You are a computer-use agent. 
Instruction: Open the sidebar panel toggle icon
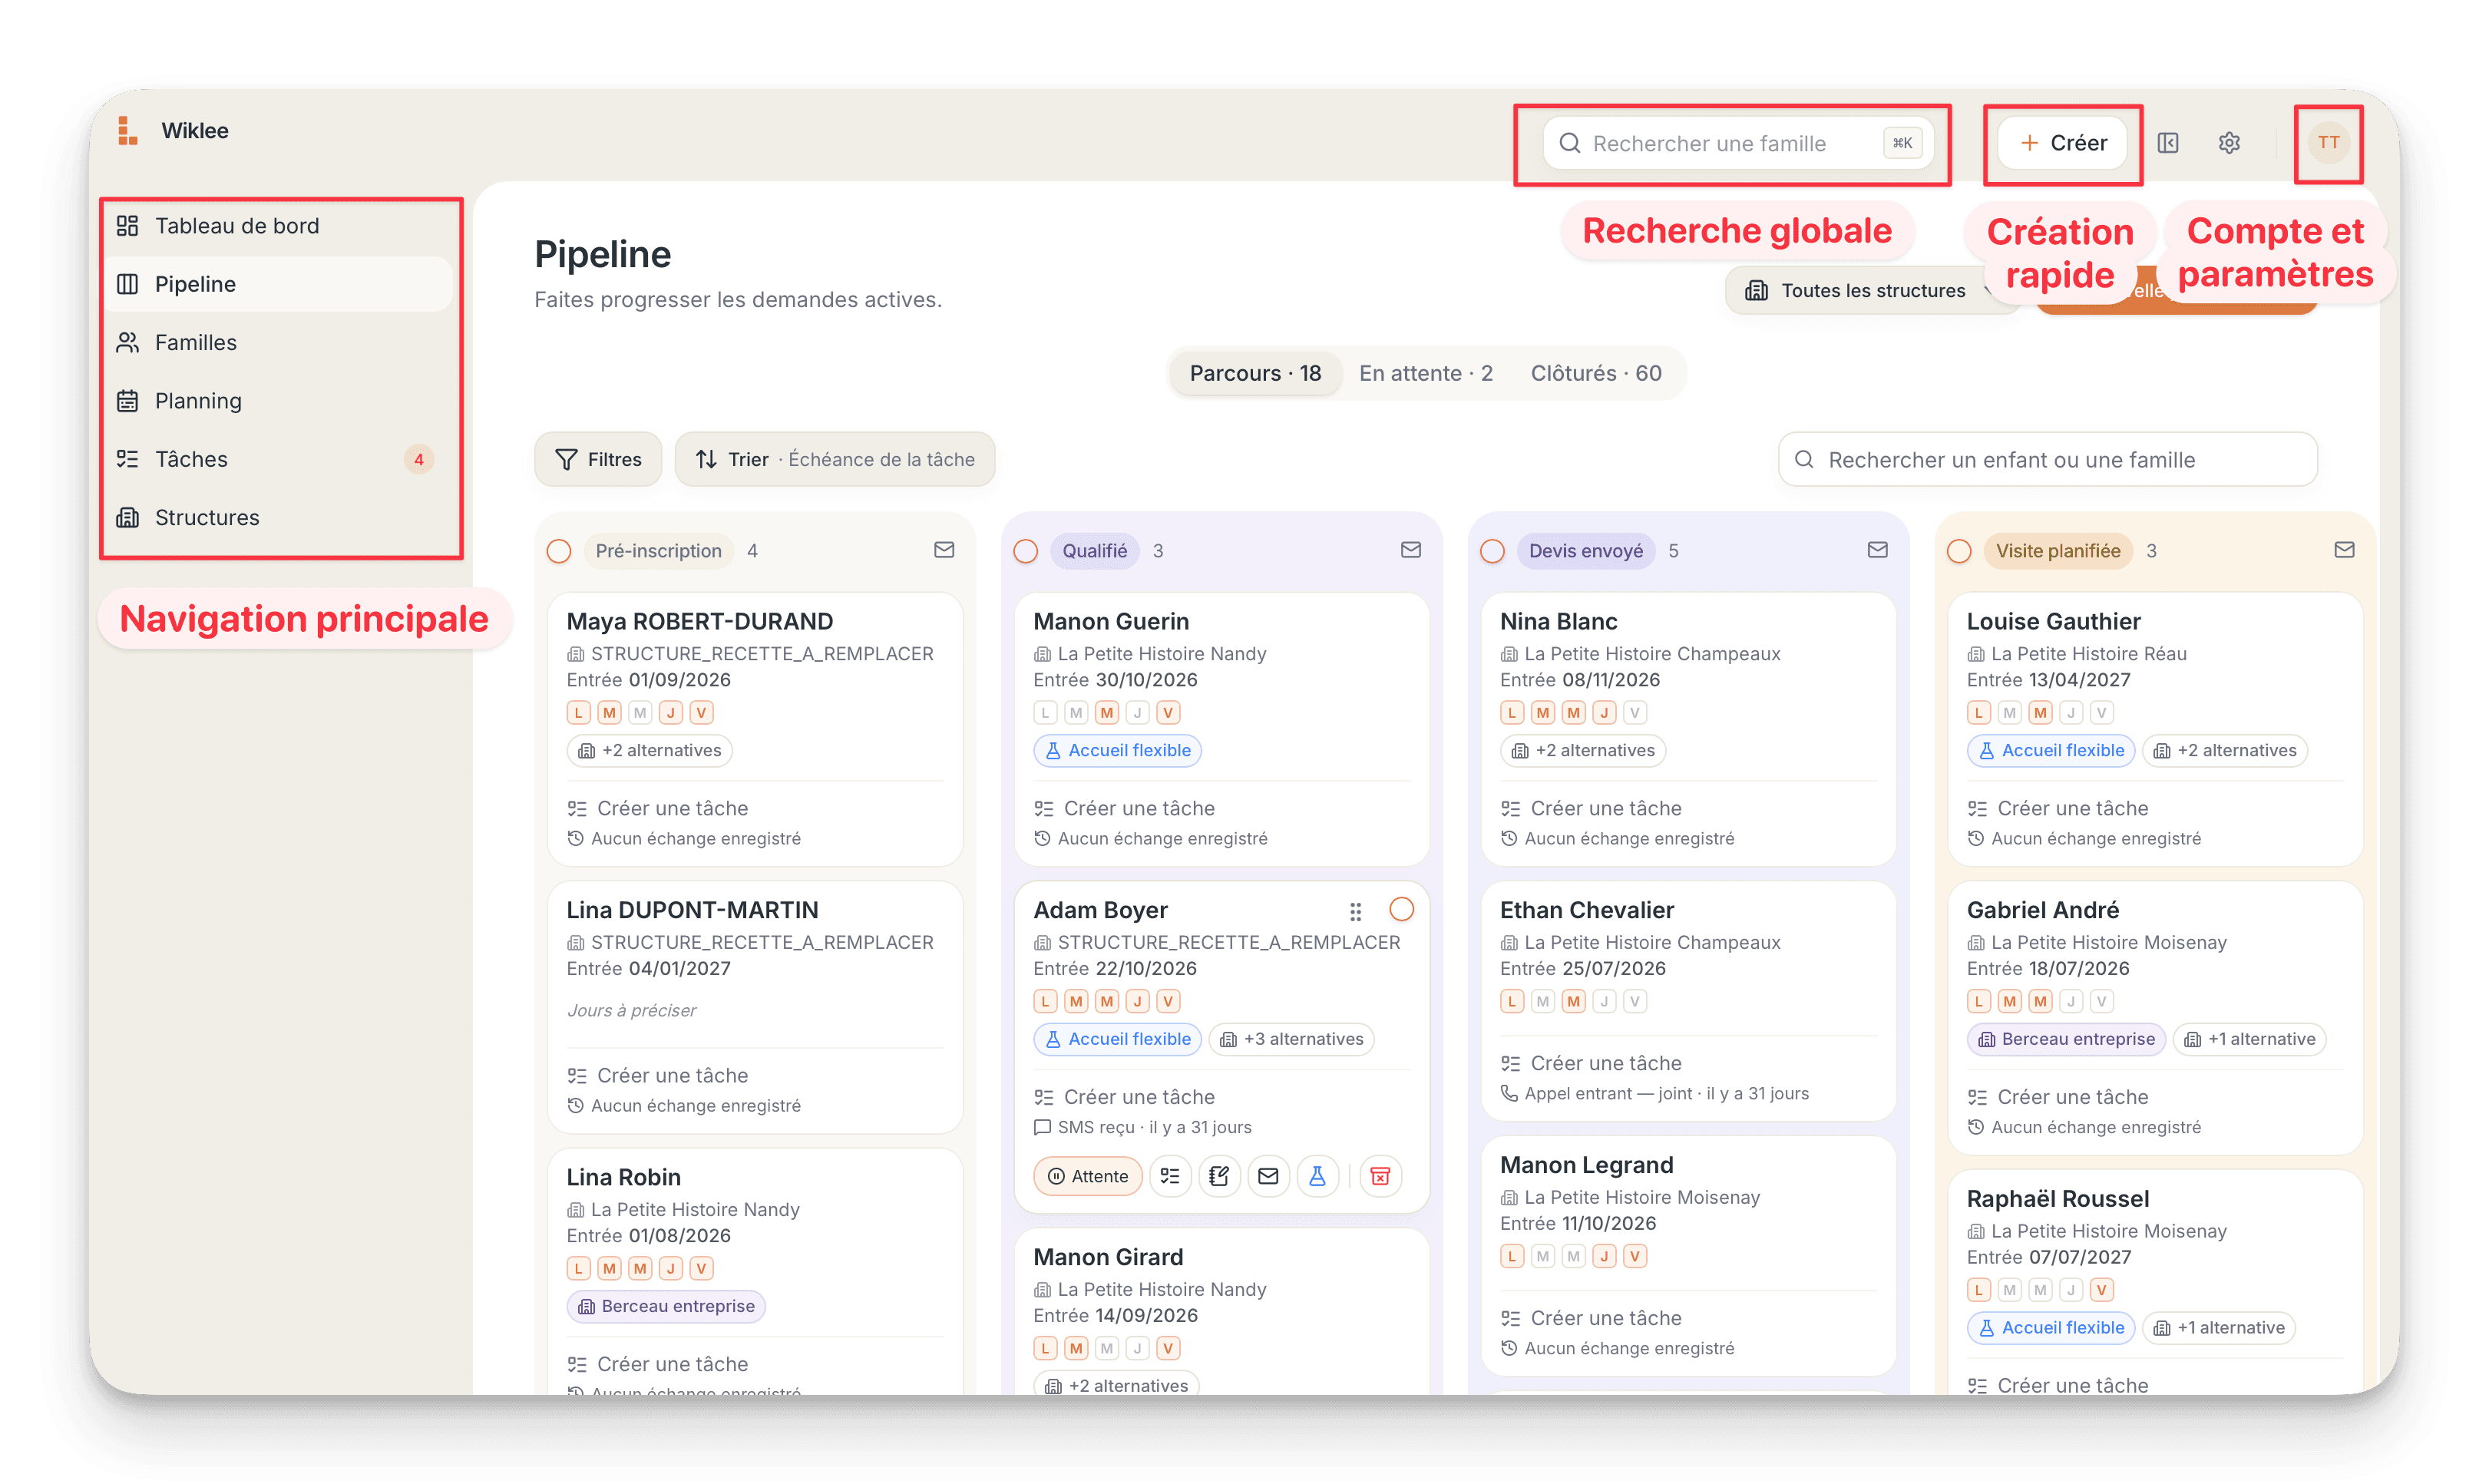(2167, 143)
